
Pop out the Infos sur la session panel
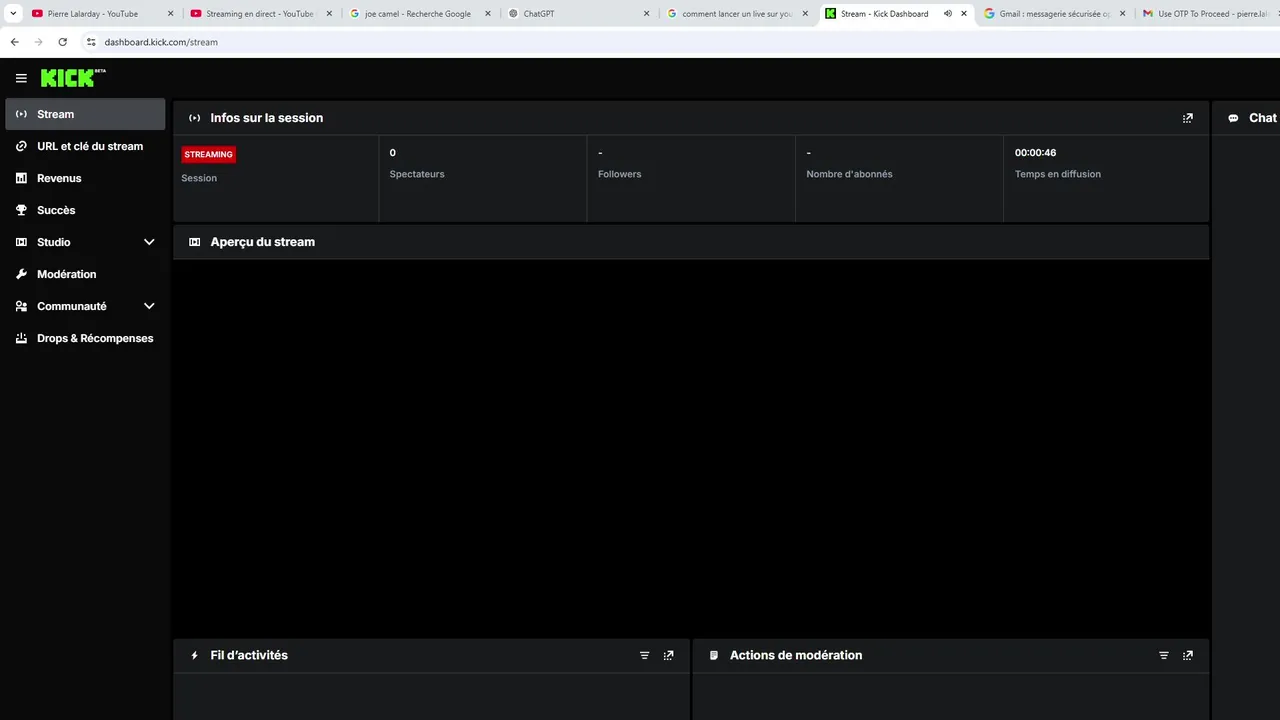(x=1188, y=118)
